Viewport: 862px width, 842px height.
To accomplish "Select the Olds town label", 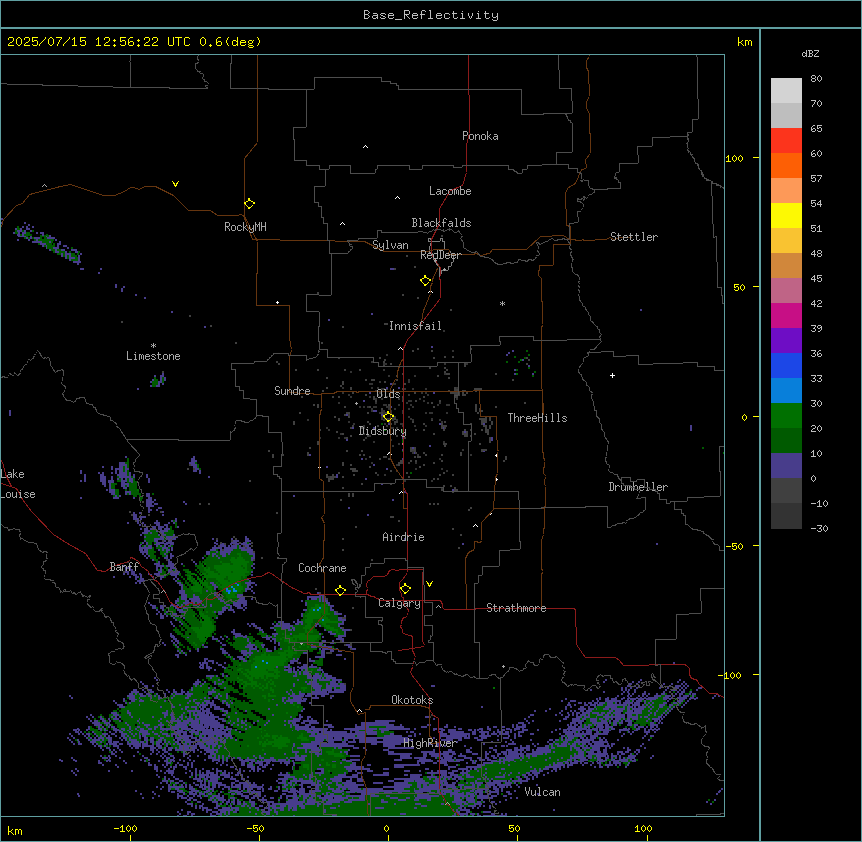I will coord(388,394).
